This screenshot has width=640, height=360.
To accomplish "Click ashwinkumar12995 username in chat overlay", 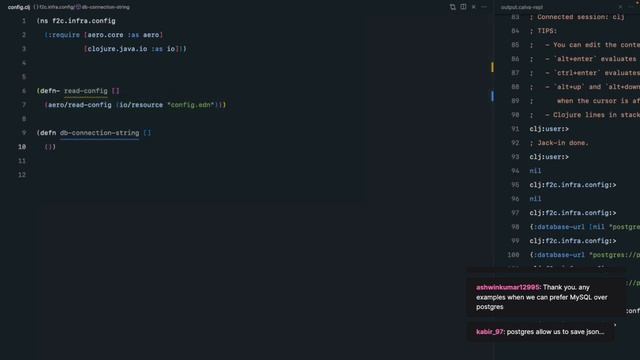I will coord(508,287).
